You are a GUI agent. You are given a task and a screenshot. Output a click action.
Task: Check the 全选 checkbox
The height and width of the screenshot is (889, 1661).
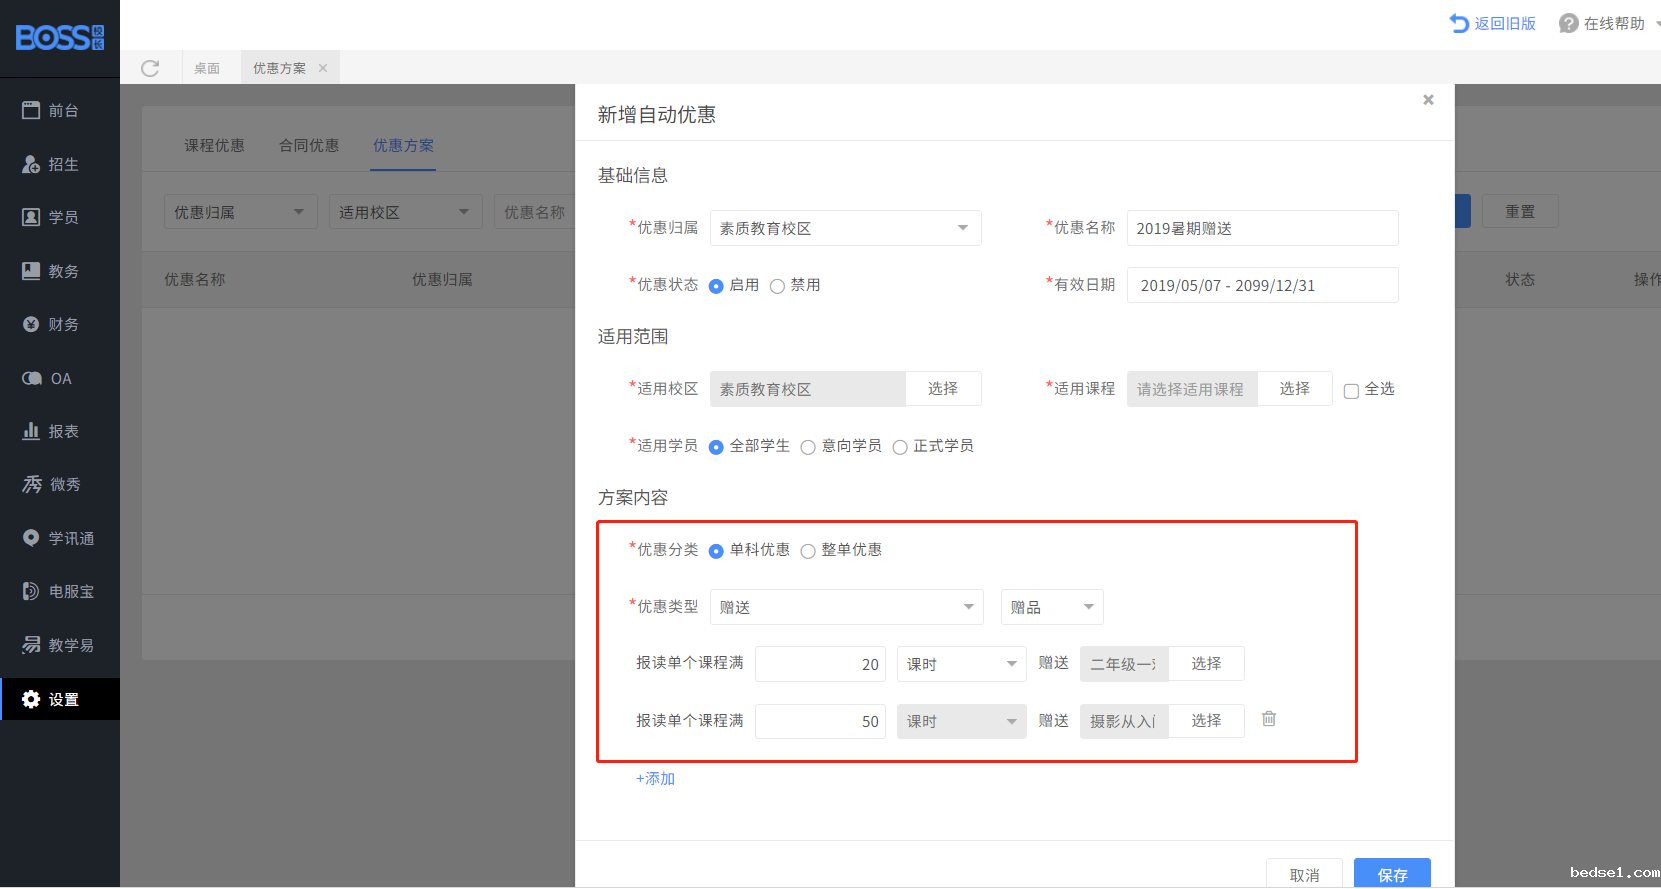1351,391
